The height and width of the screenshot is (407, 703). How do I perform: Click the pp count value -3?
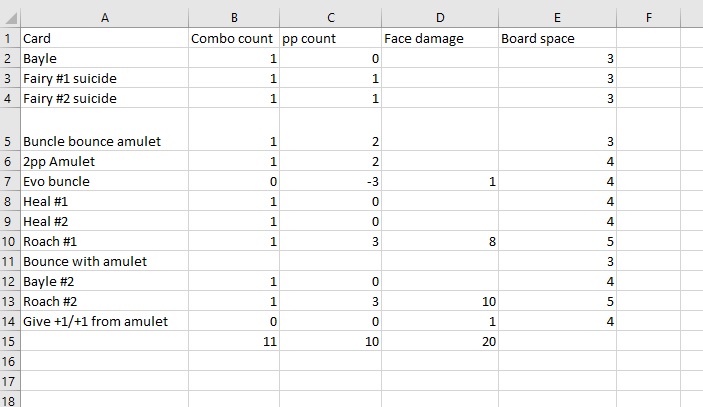[323, 181]
